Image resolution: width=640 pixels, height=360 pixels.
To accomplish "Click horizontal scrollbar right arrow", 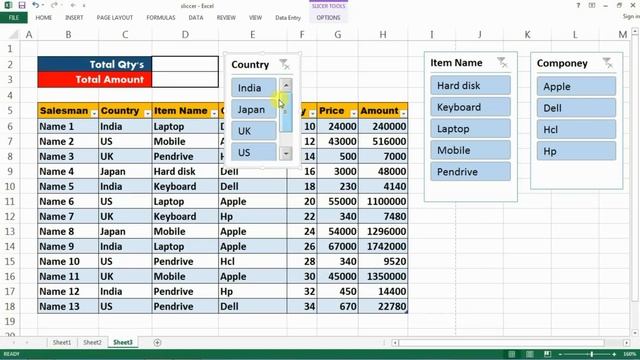I will pos(627,343).
